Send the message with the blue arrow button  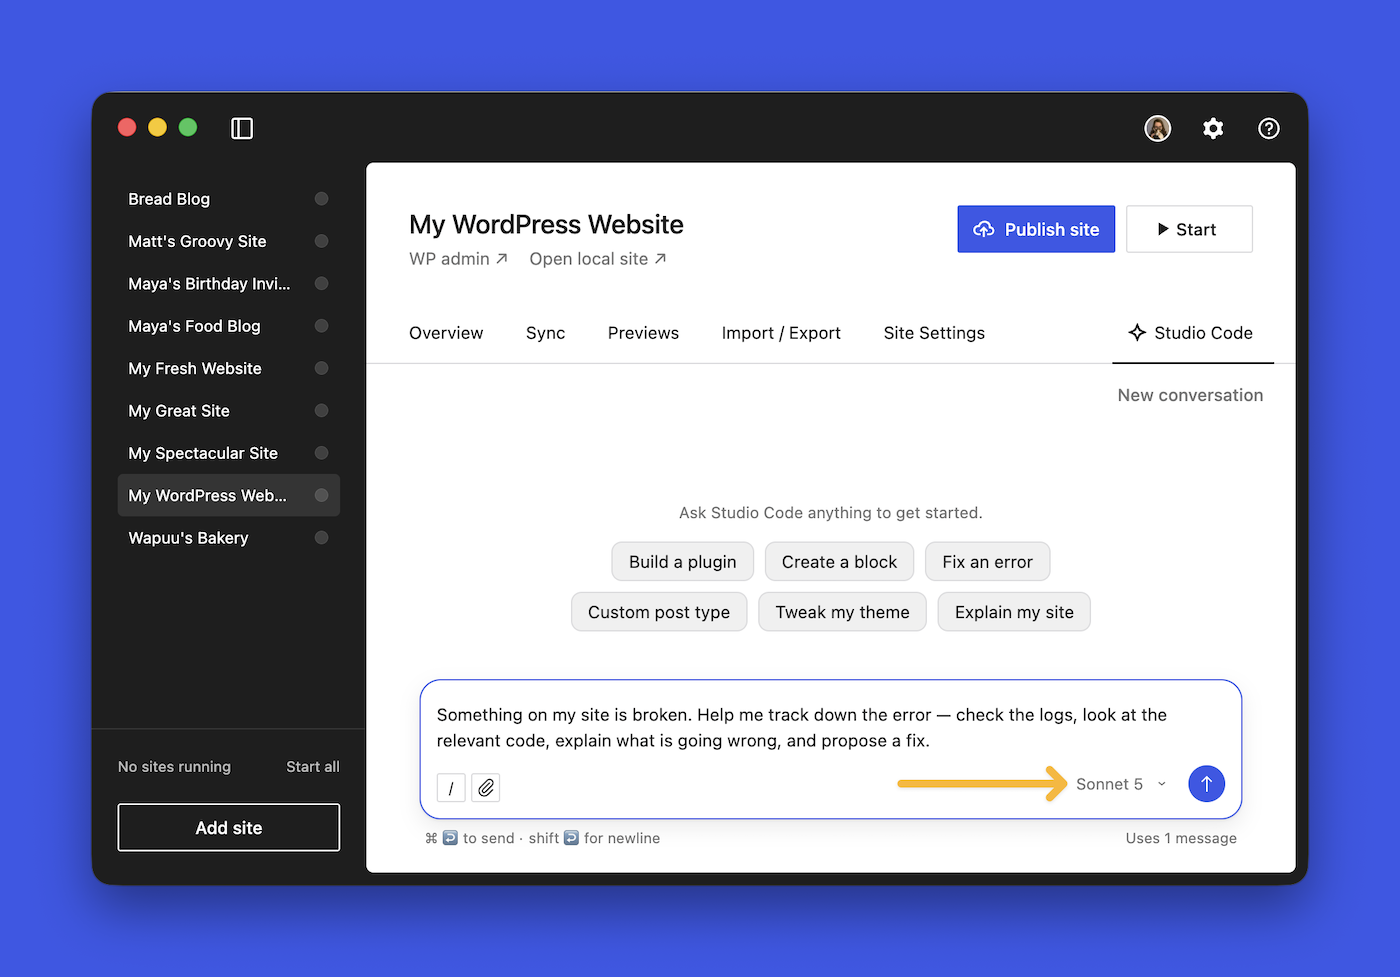coord(1207,784)
